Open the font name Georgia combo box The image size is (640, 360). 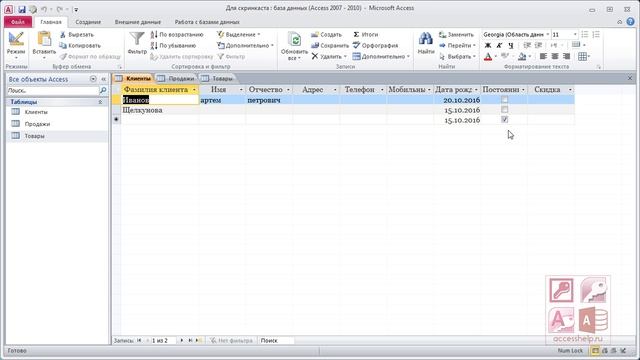pos(516,35)
